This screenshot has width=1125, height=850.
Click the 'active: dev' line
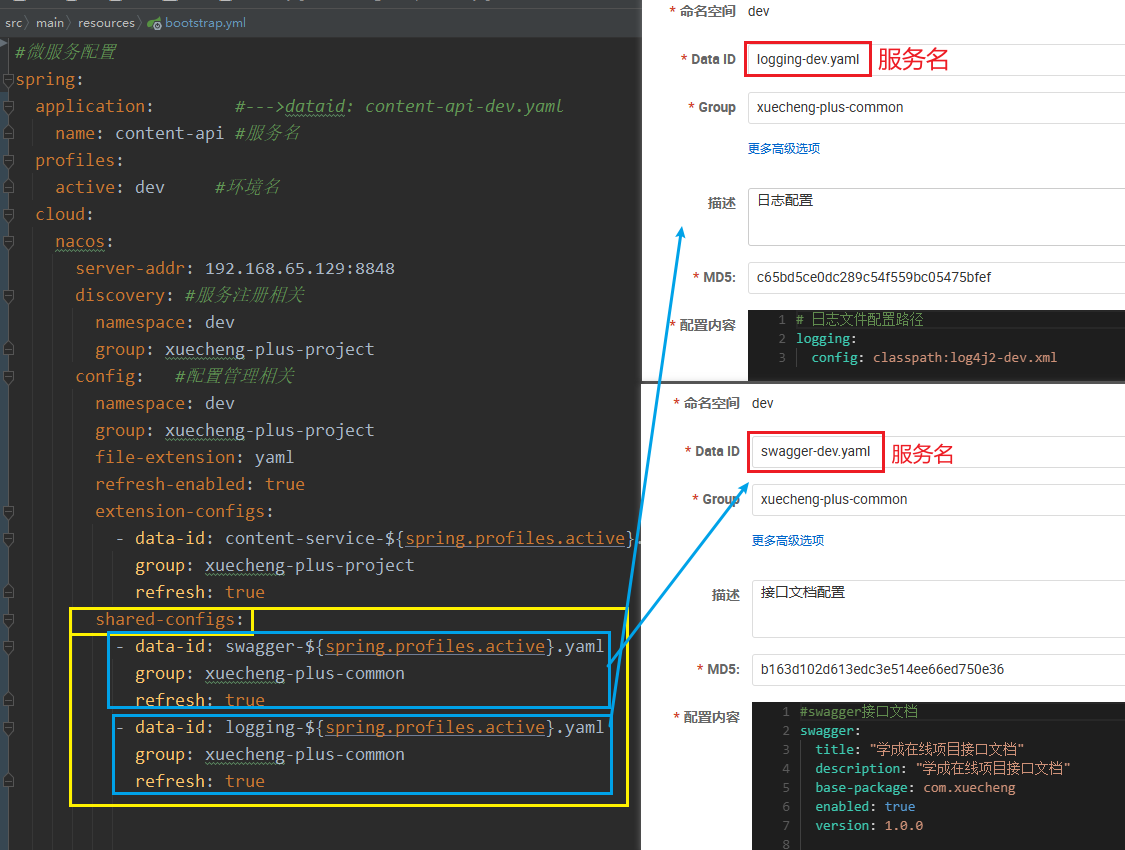(110, 187)
